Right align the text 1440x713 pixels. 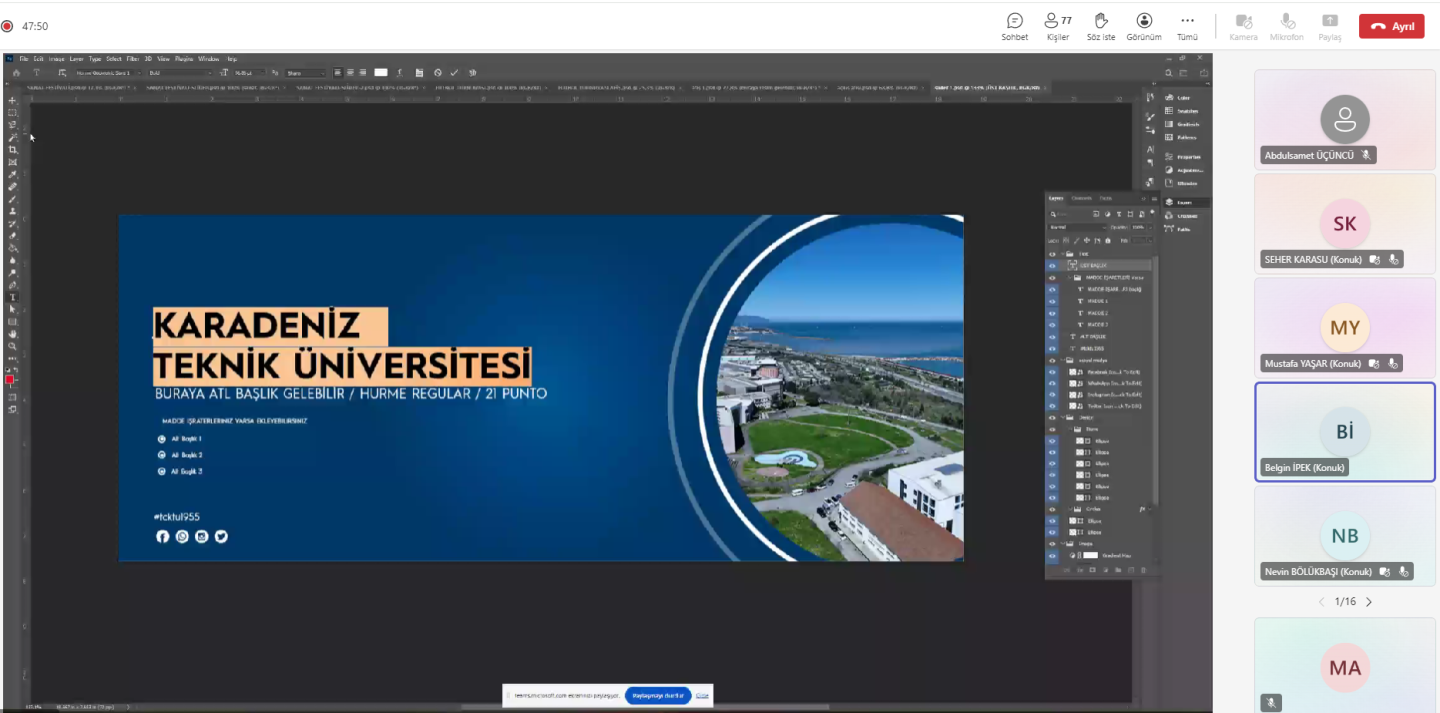pyautogui.click(x=364, y=73)
